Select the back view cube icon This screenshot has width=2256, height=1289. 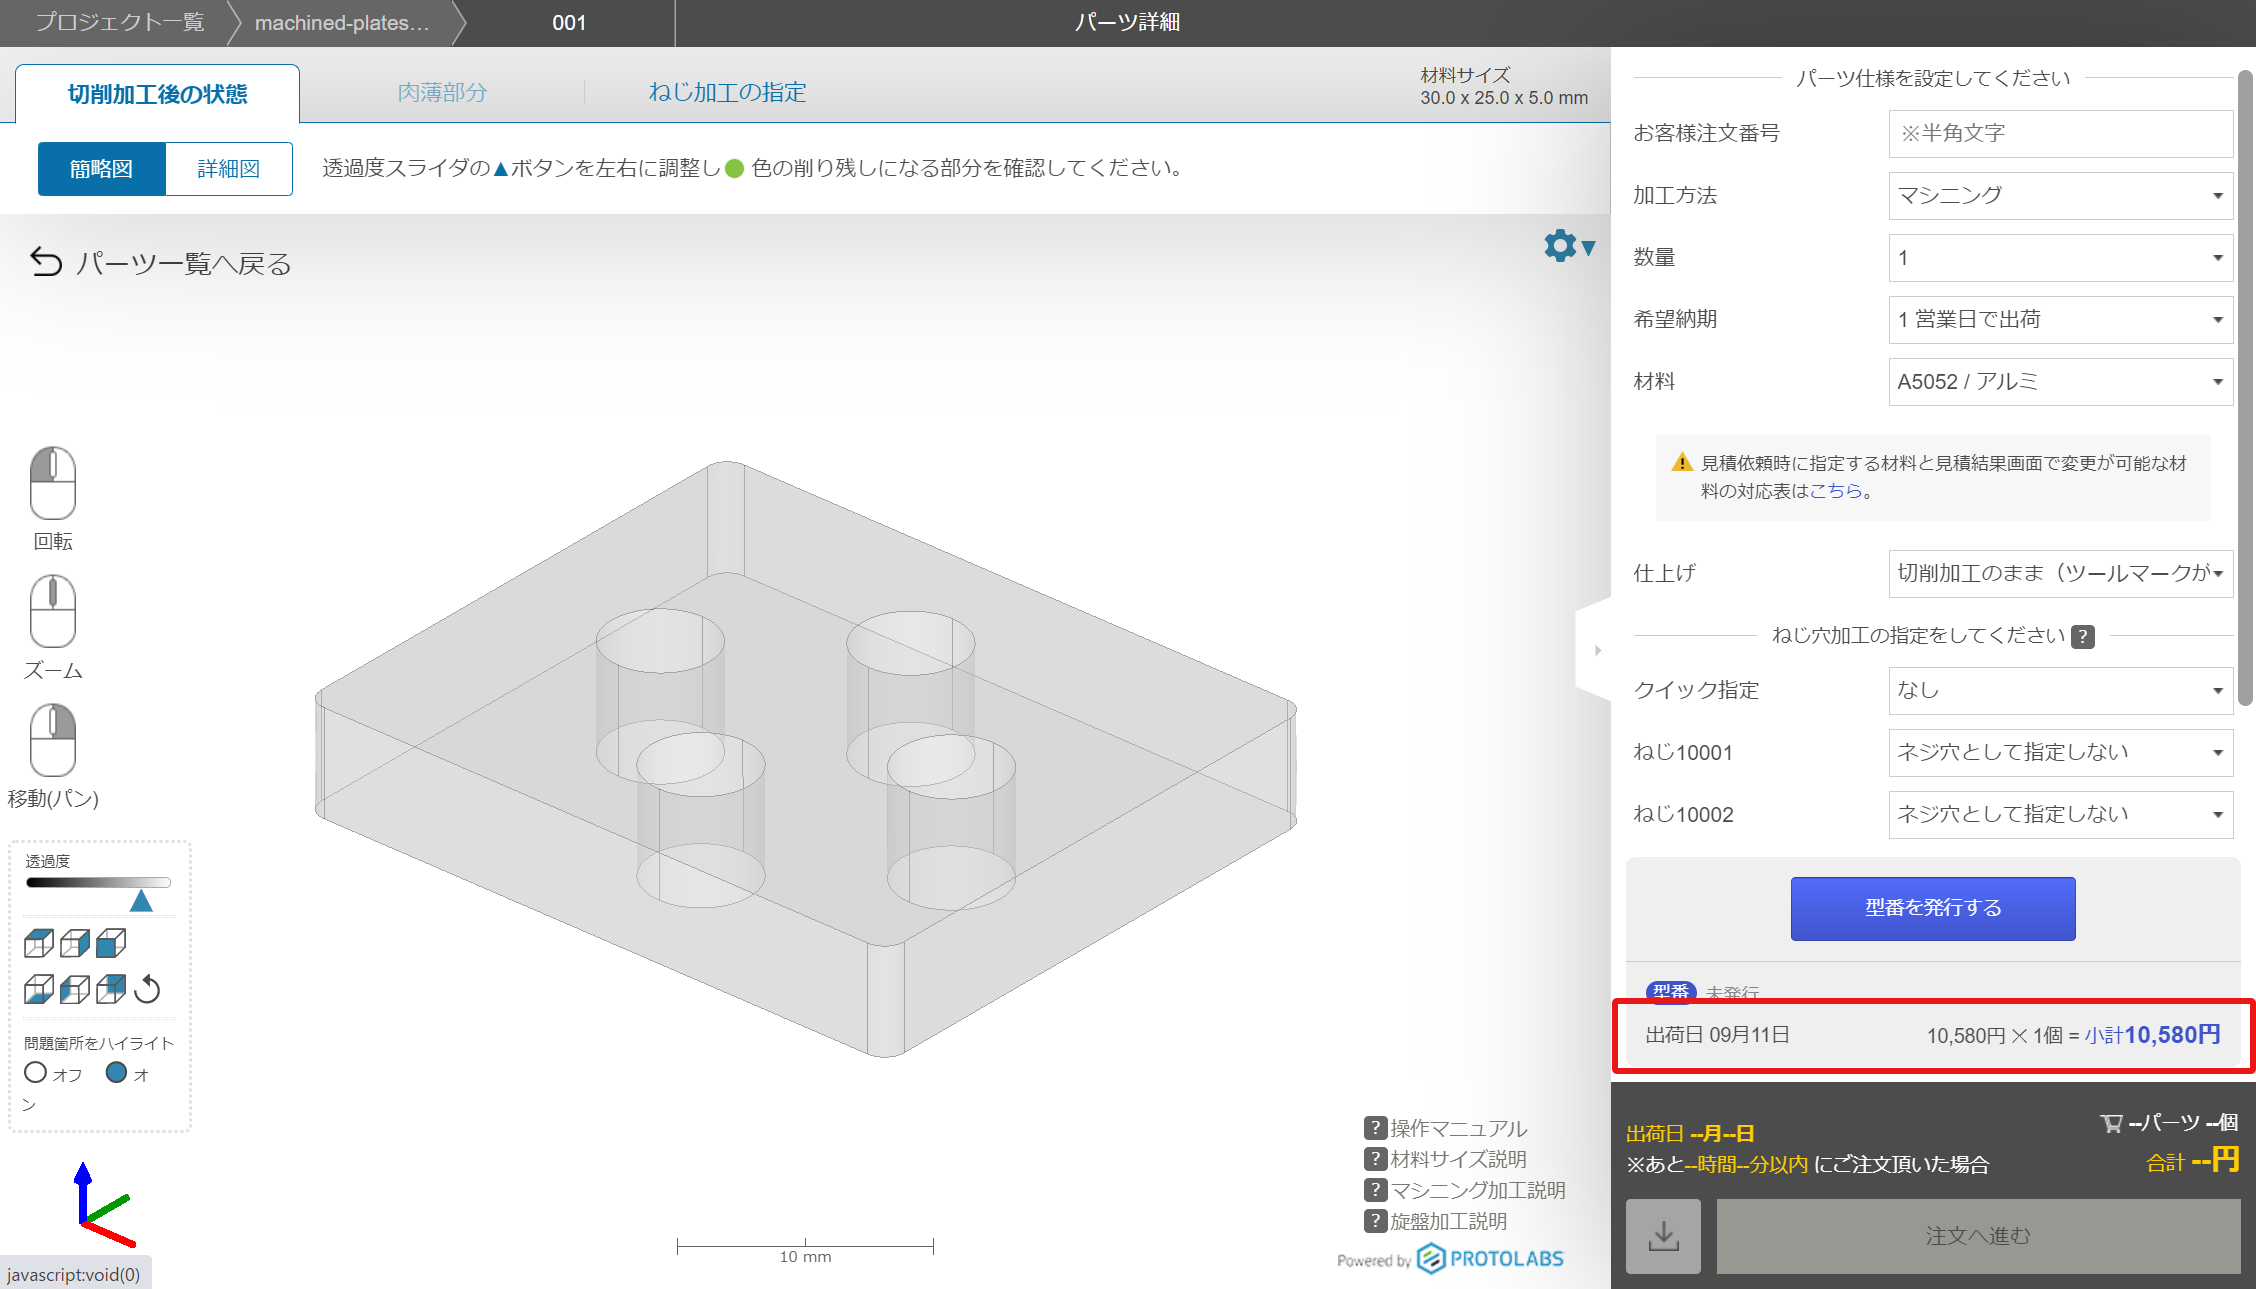(111, 989)
